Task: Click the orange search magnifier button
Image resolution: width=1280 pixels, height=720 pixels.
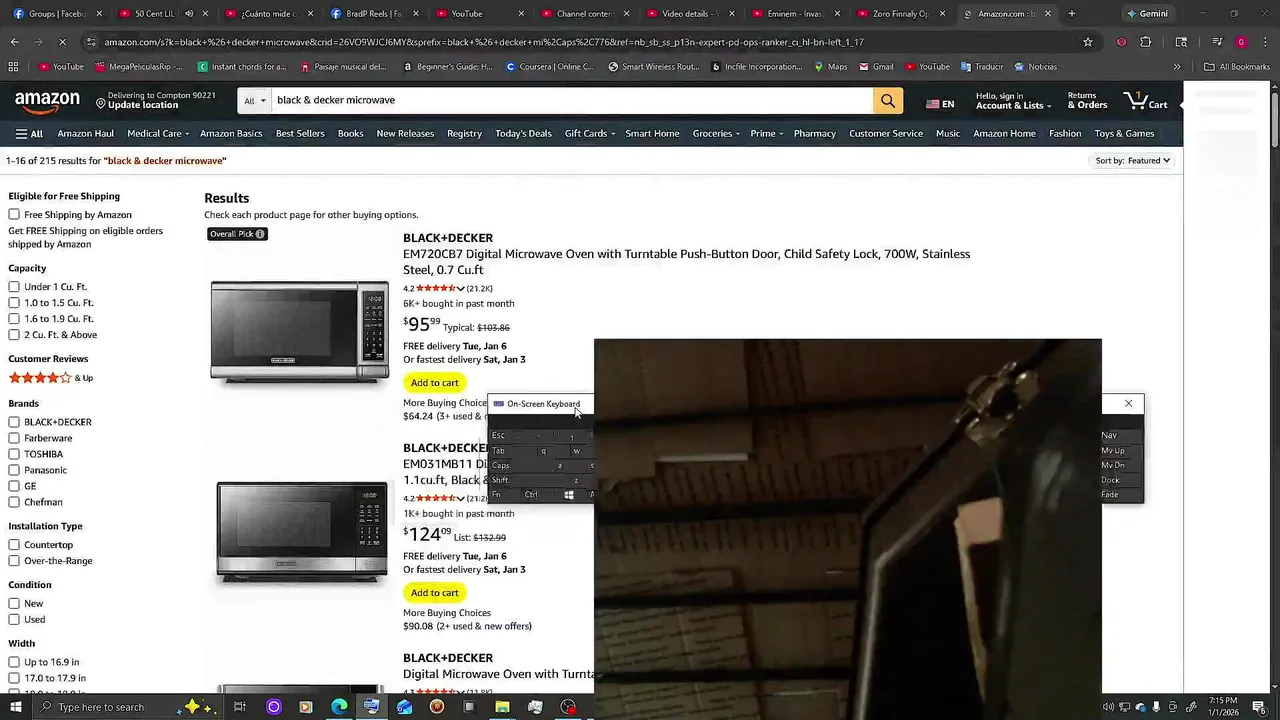Action: 887,101
